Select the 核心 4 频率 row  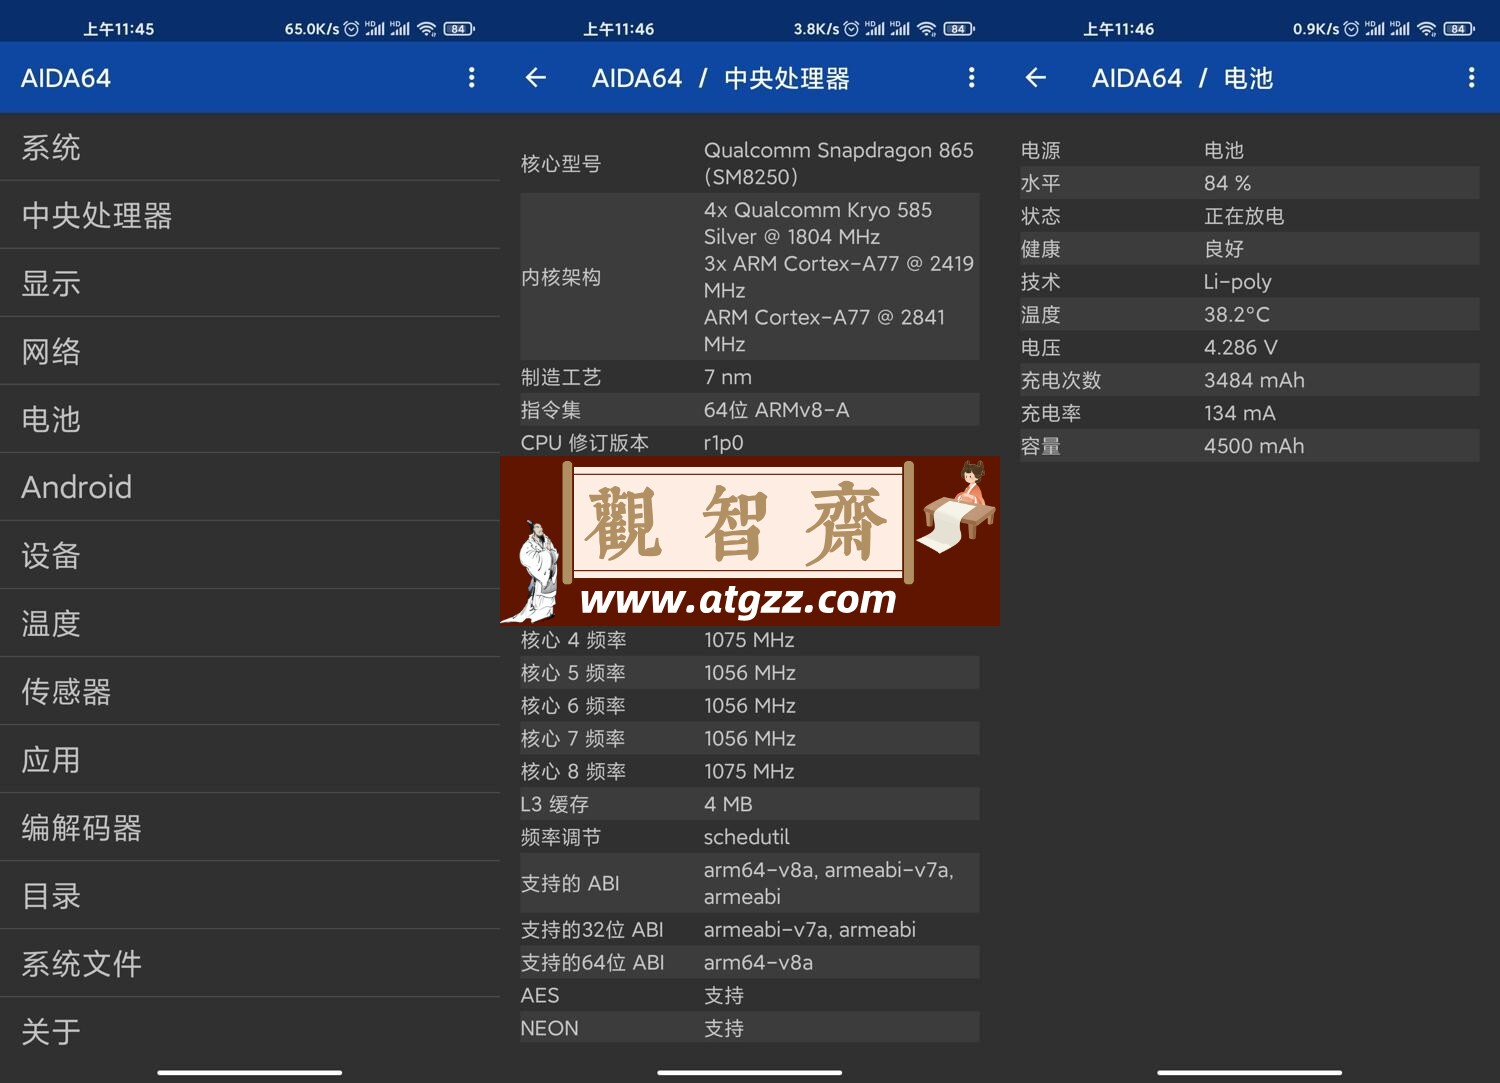(x=750, y=640)
